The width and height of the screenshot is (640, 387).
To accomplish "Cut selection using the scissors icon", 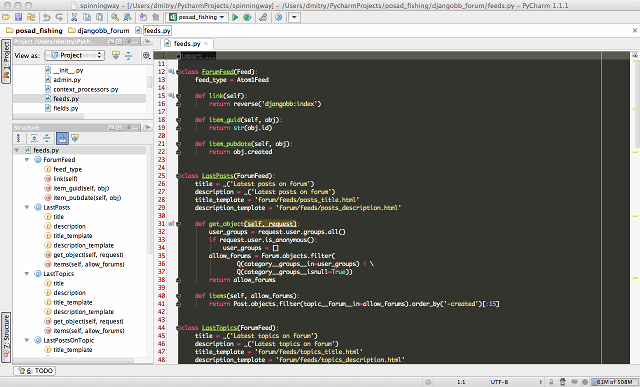I will (x=74, y=17).
